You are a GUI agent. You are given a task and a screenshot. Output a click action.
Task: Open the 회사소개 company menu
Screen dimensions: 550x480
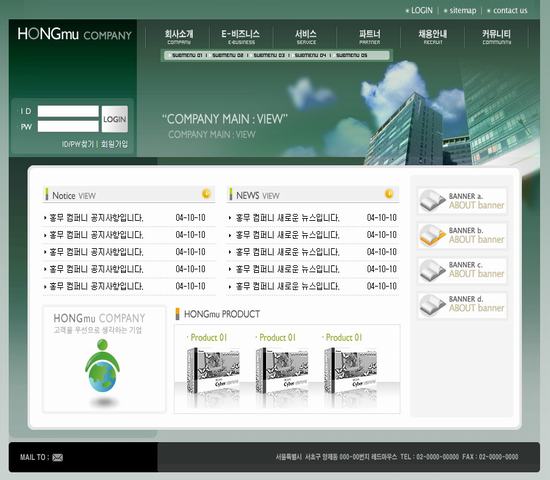coord(179,37)
